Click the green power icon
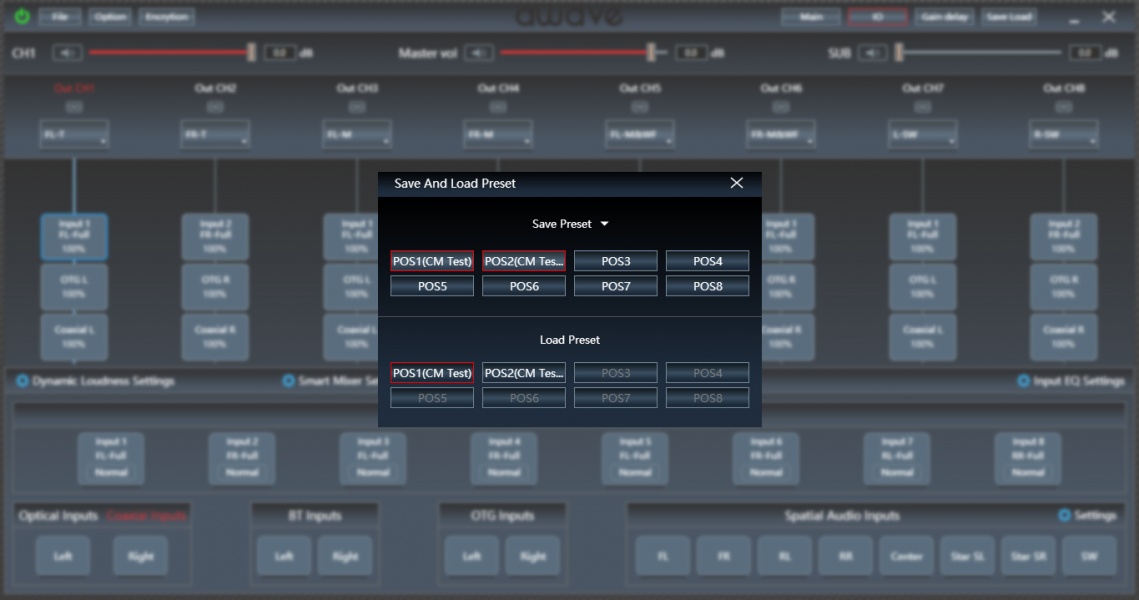This screenshot has width=1139, height=600. (21, 17)
